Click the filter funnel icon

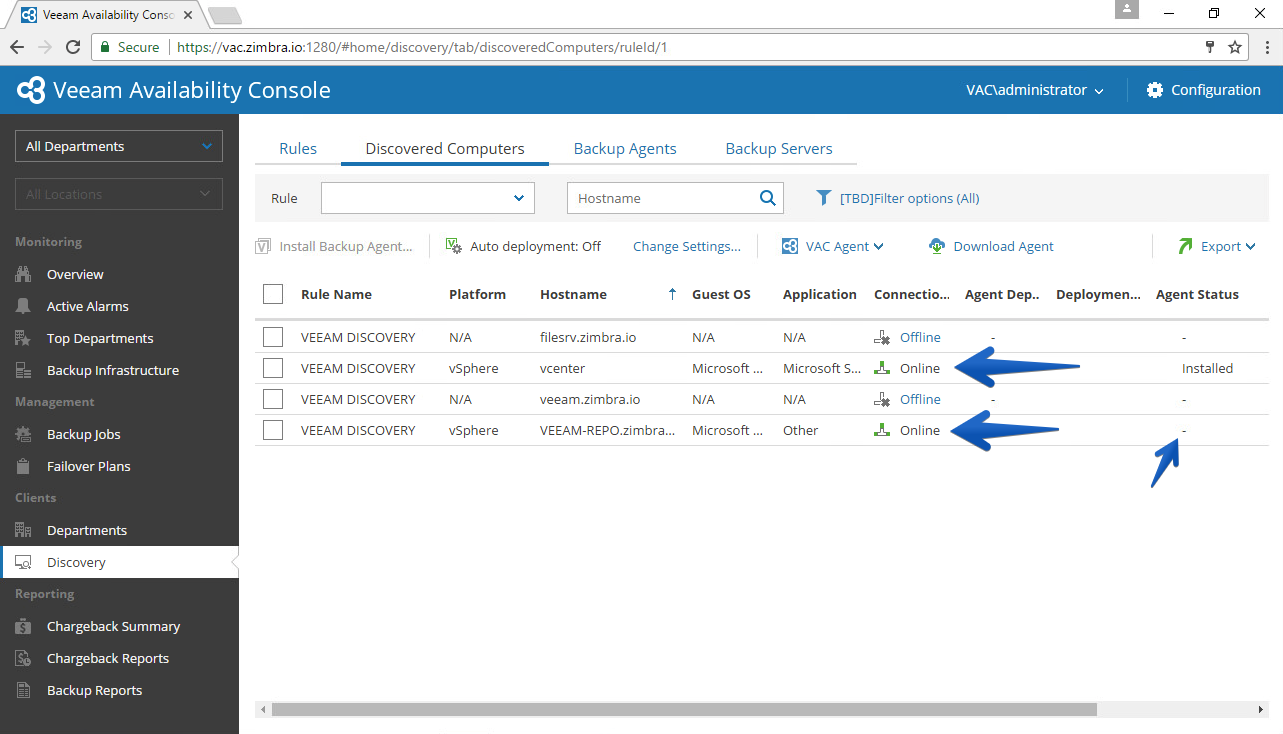[823, 198]
